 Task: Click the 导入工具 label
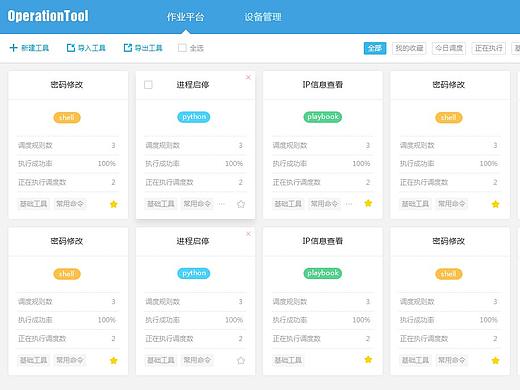coord(92,48)
